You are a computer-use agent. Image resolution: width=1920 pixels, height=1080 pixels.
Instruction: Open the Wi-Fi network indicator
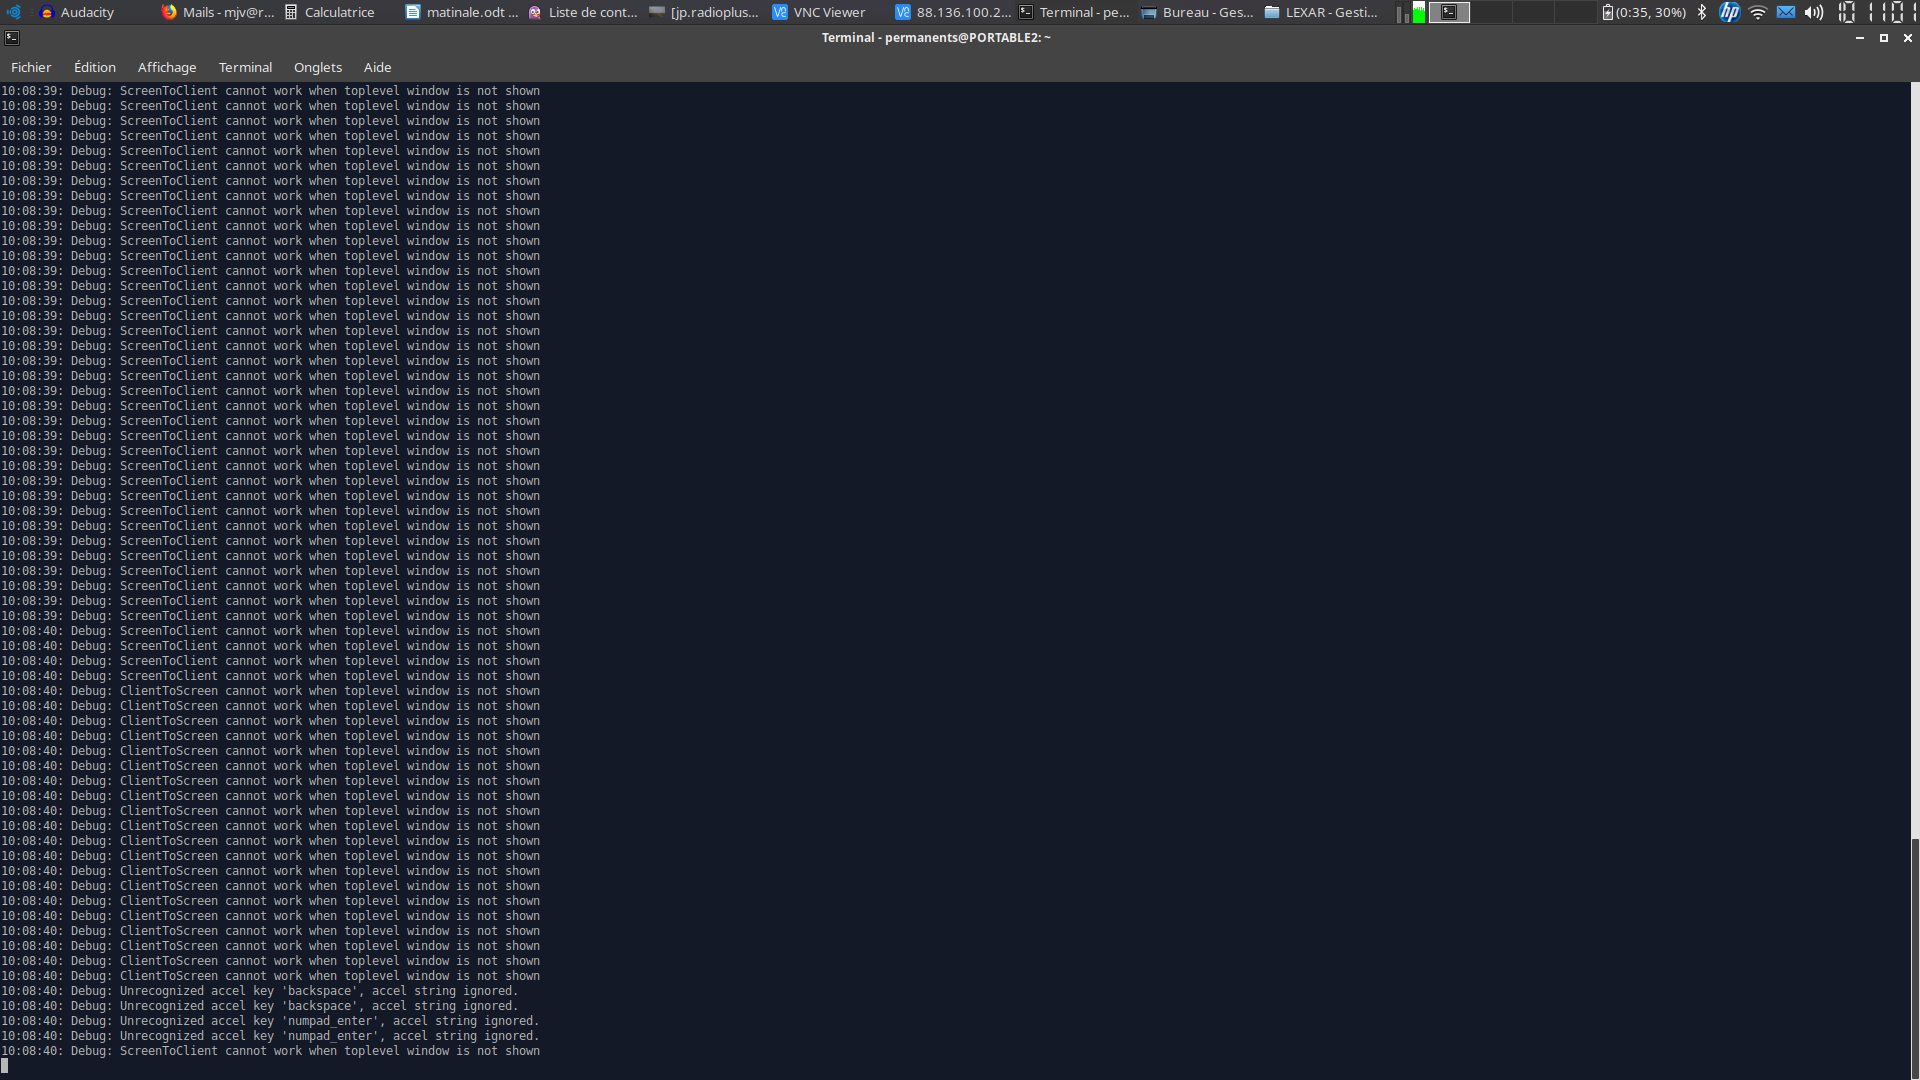click(x=1757, y=12)
